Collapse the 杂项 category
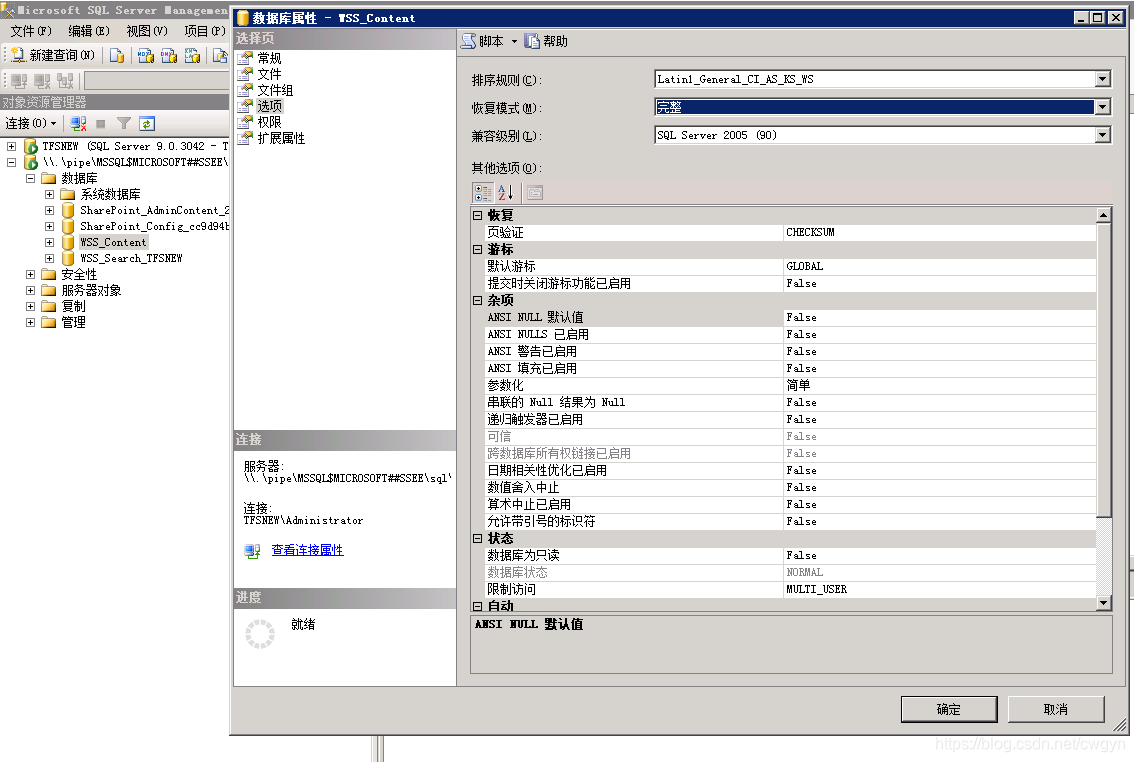This screenshot has width=1134, height=762. tap(477, 300)
